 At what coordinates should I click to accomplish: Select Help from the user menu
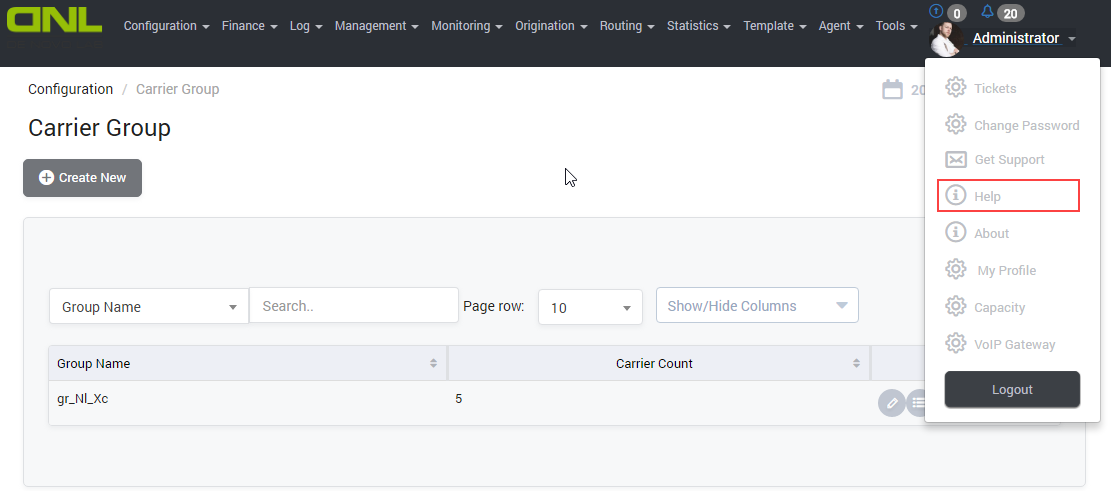(1008, 197)
